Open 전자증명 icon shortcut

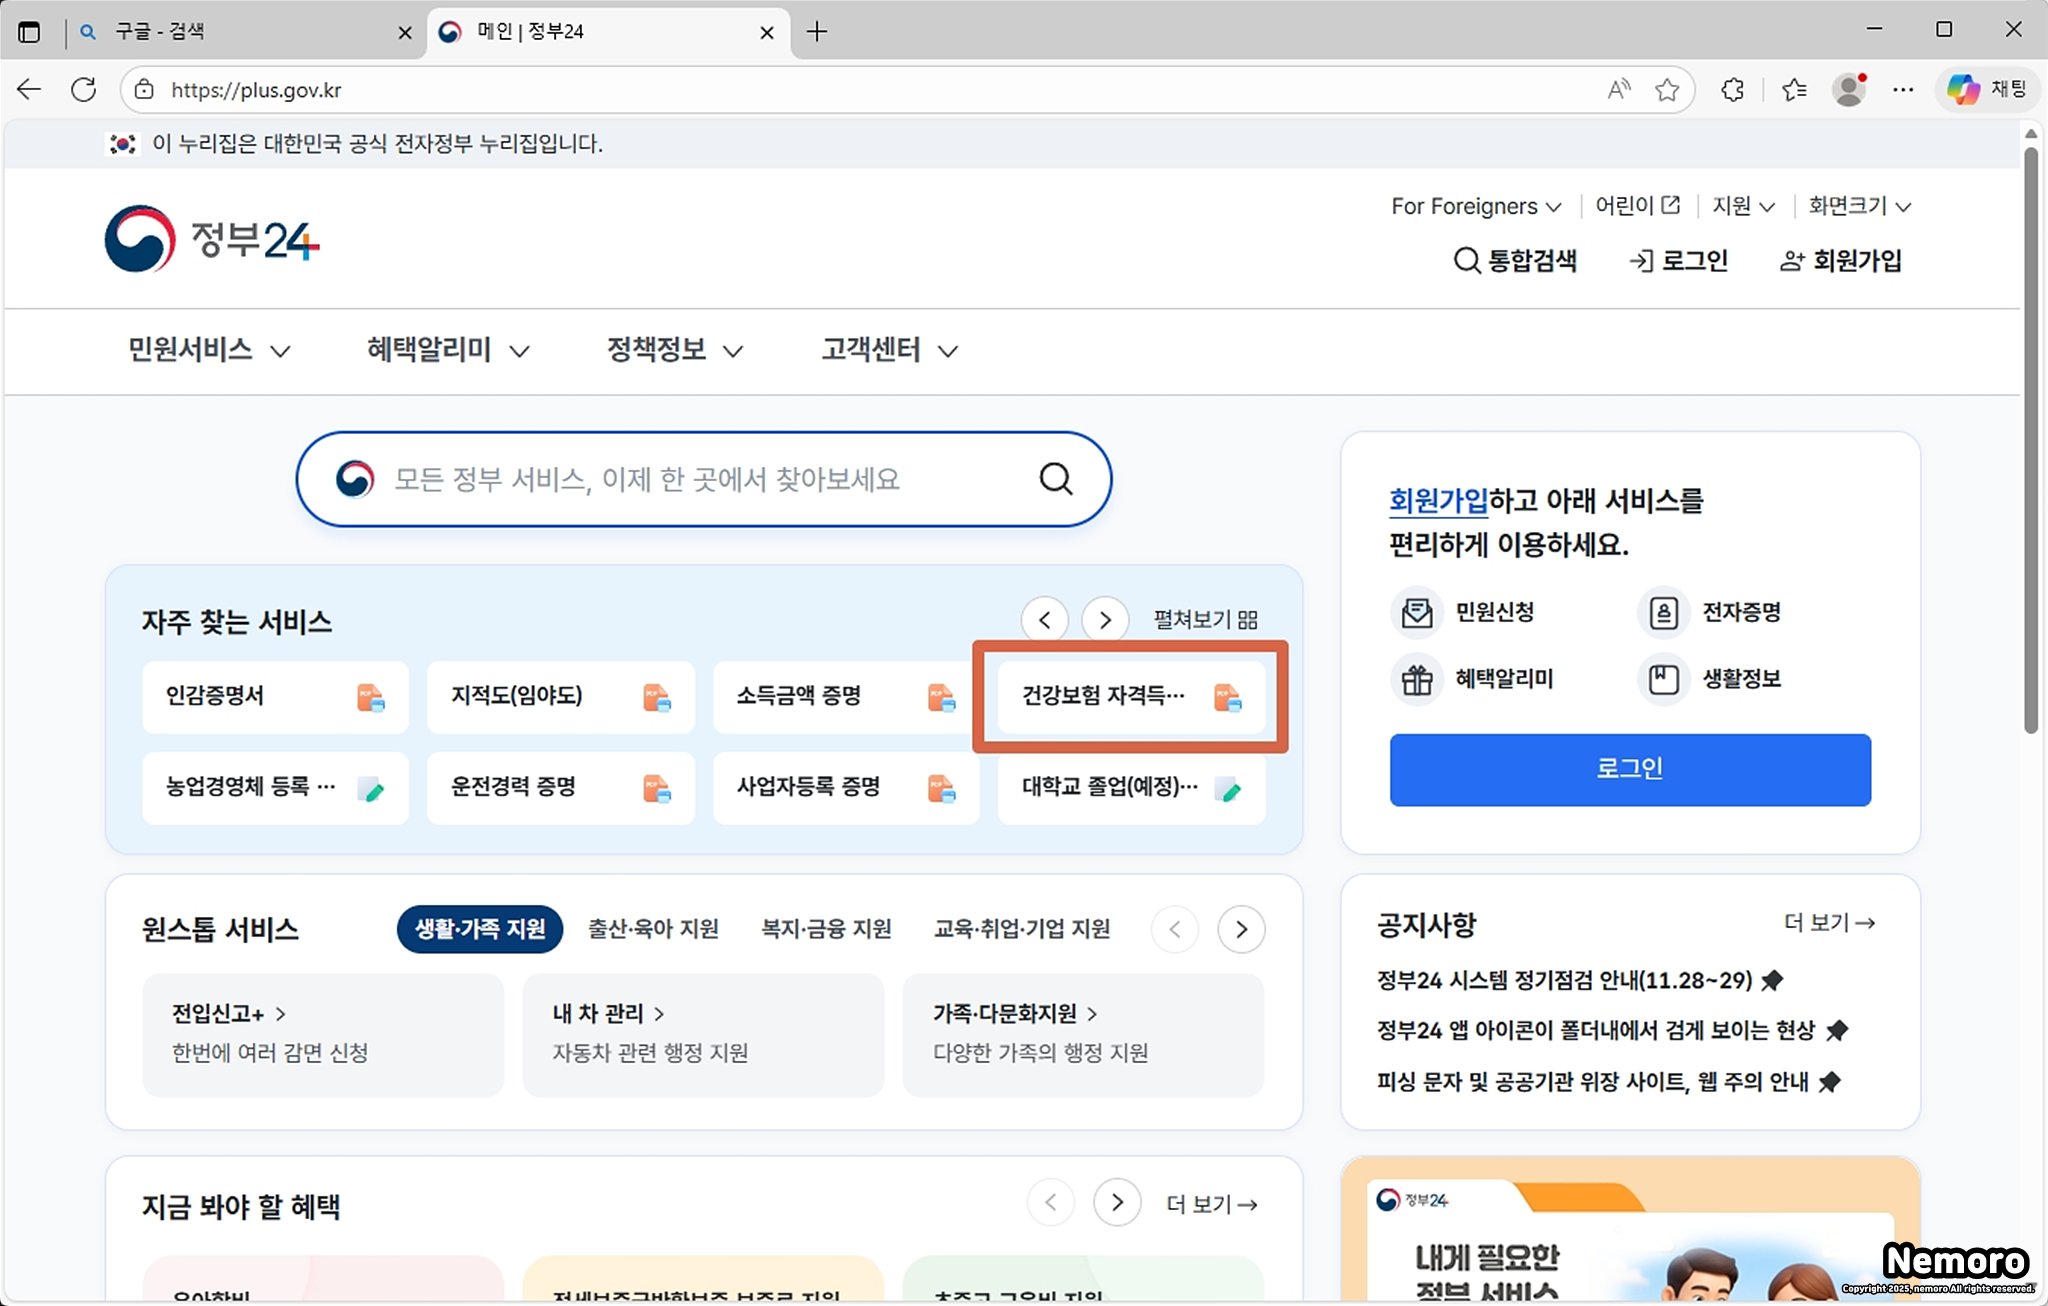(1663, 612)
